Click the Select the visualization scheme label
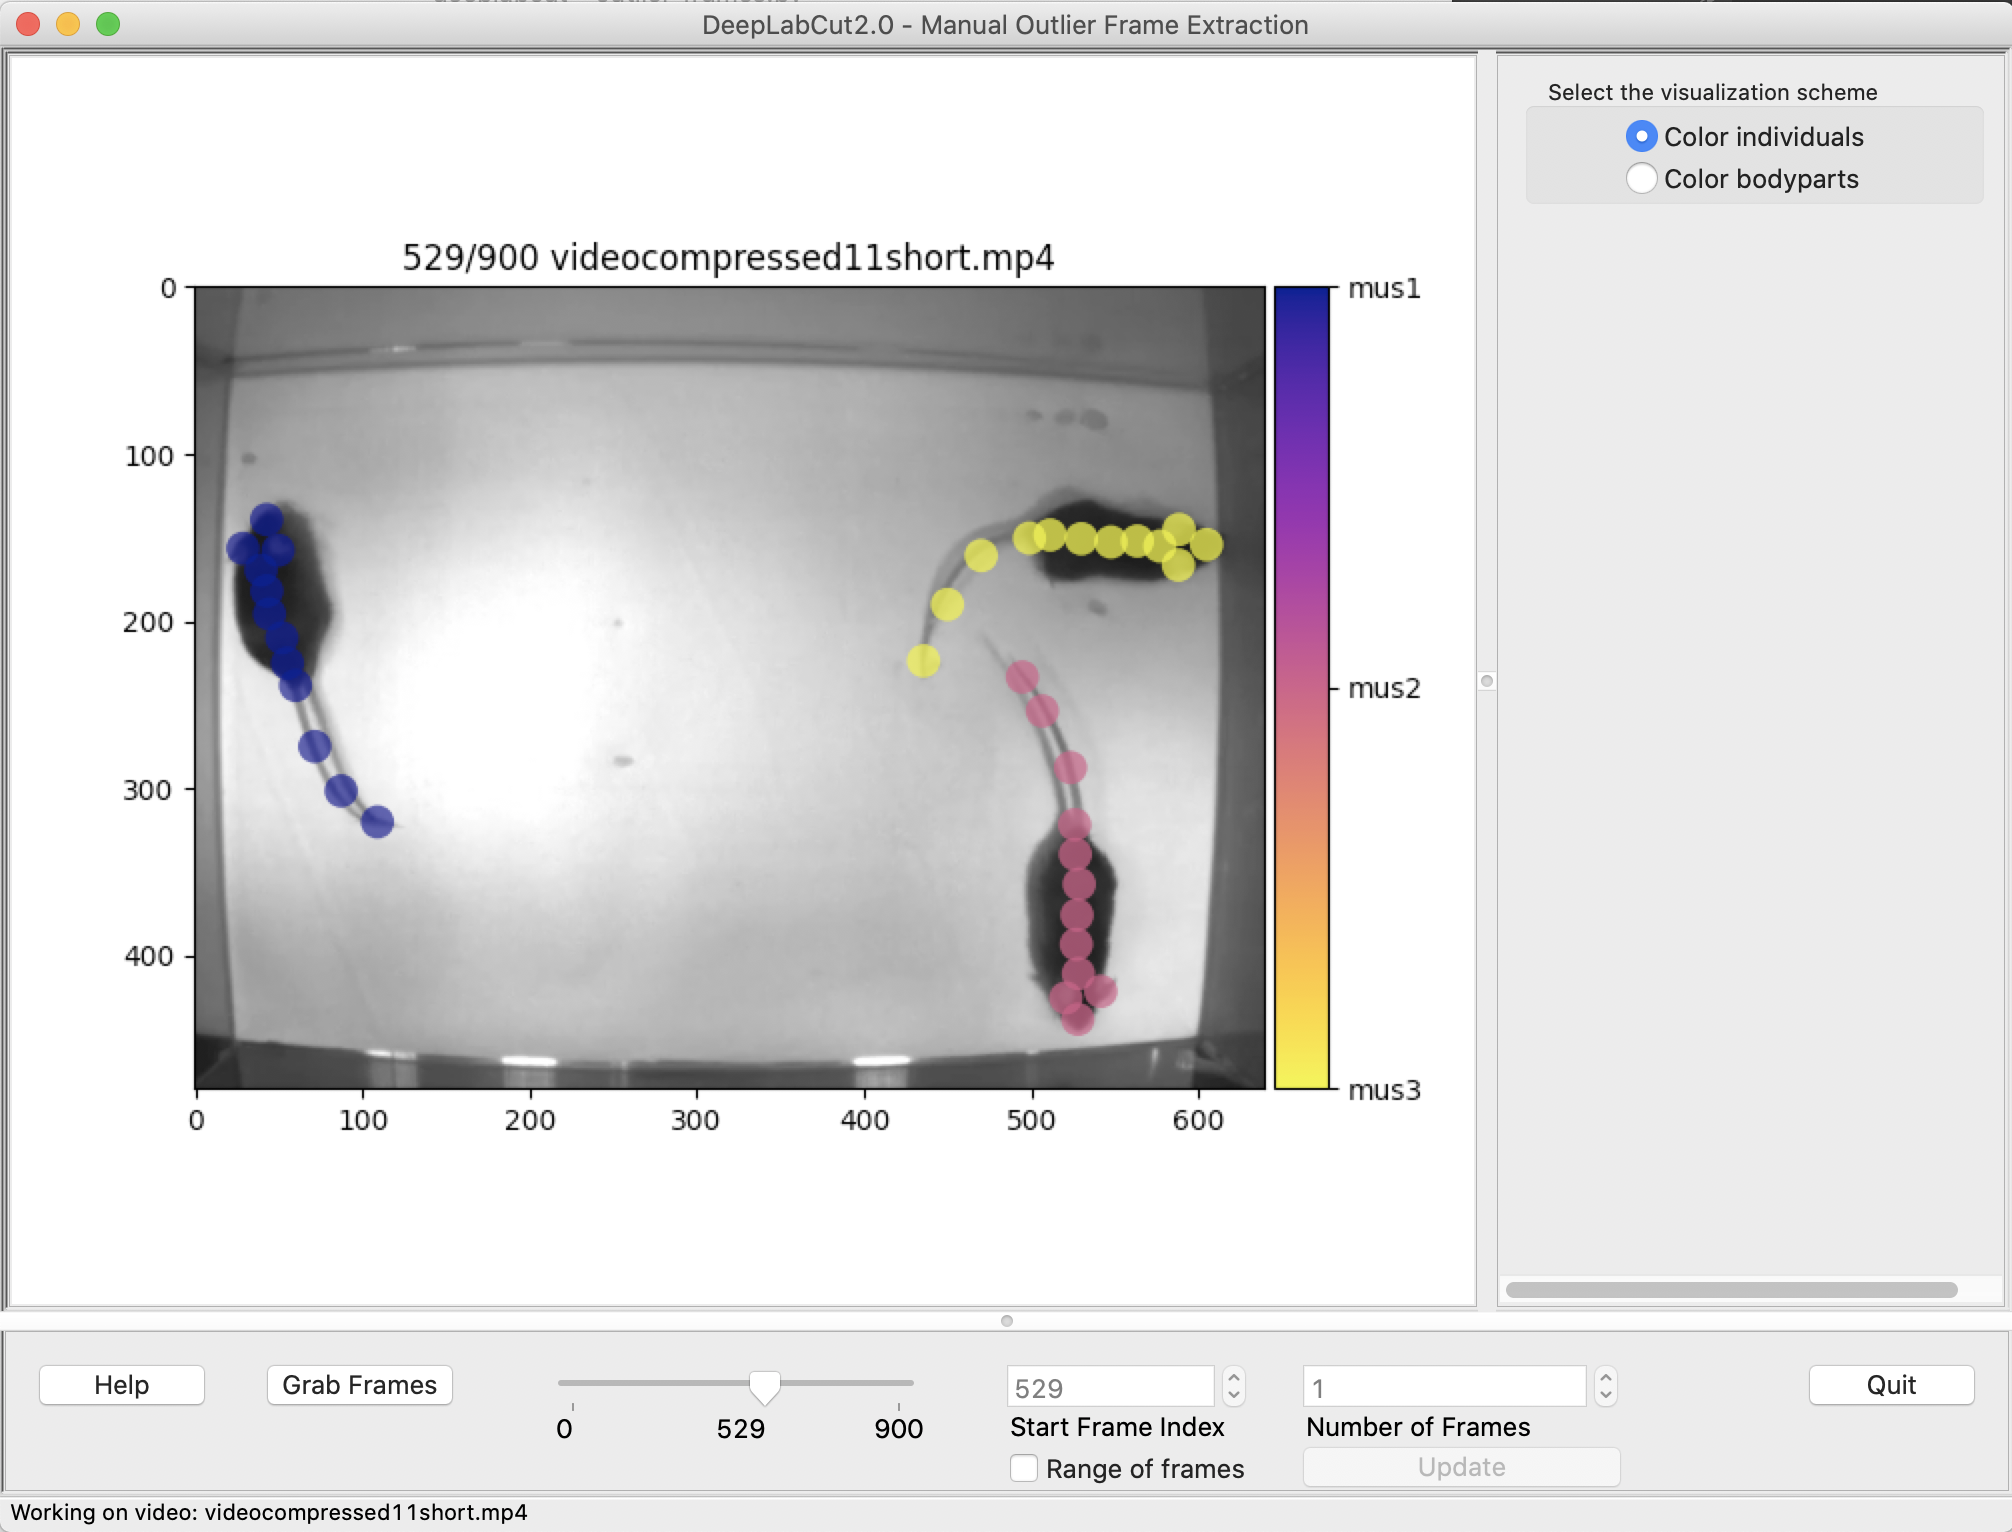The width and height of the screenshot is (2012, 1532). coord(1712,92)
